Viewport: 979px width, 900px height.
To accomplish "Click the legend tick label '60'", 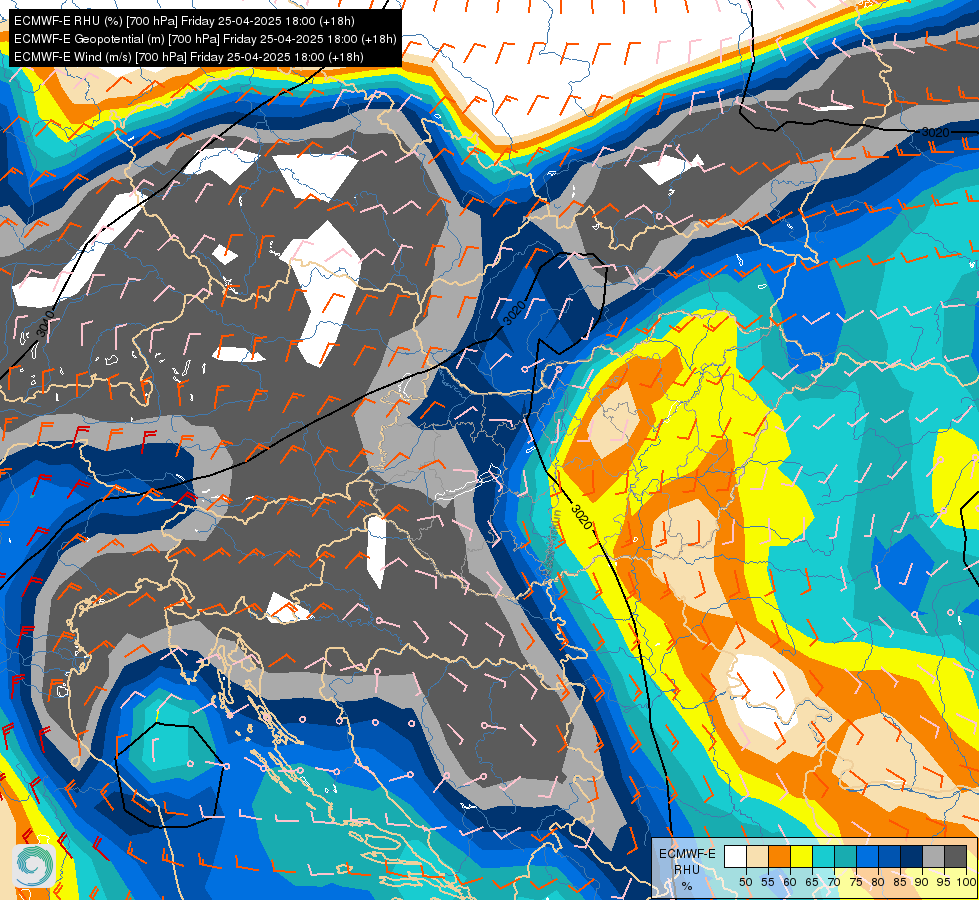I will [x=790, y=882].
